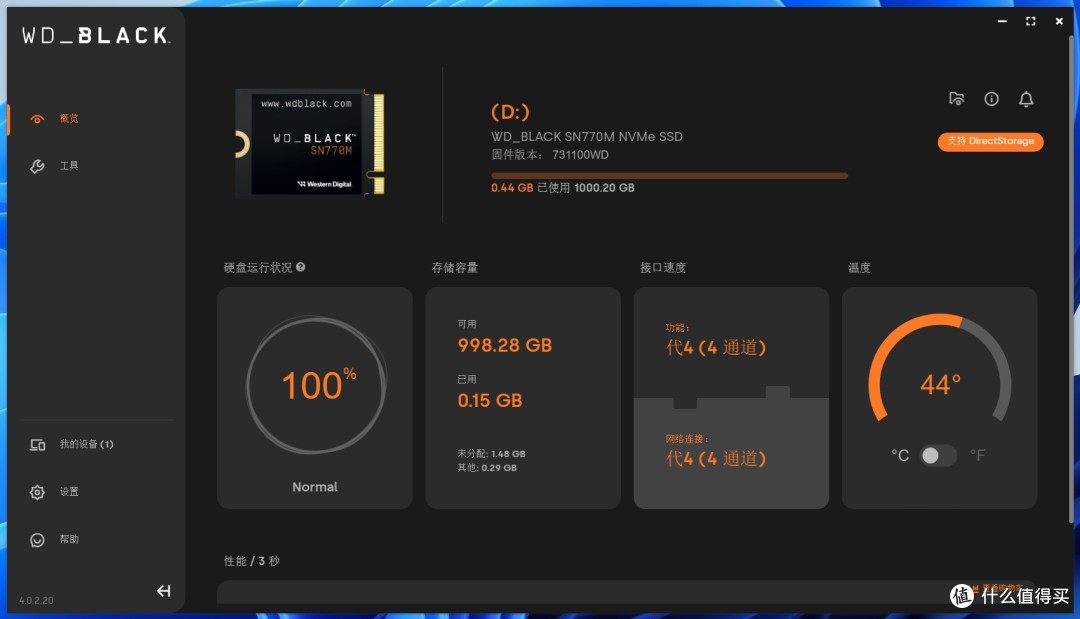
Task: Open the 帮助 help chat icon
Action: point(37,540)
